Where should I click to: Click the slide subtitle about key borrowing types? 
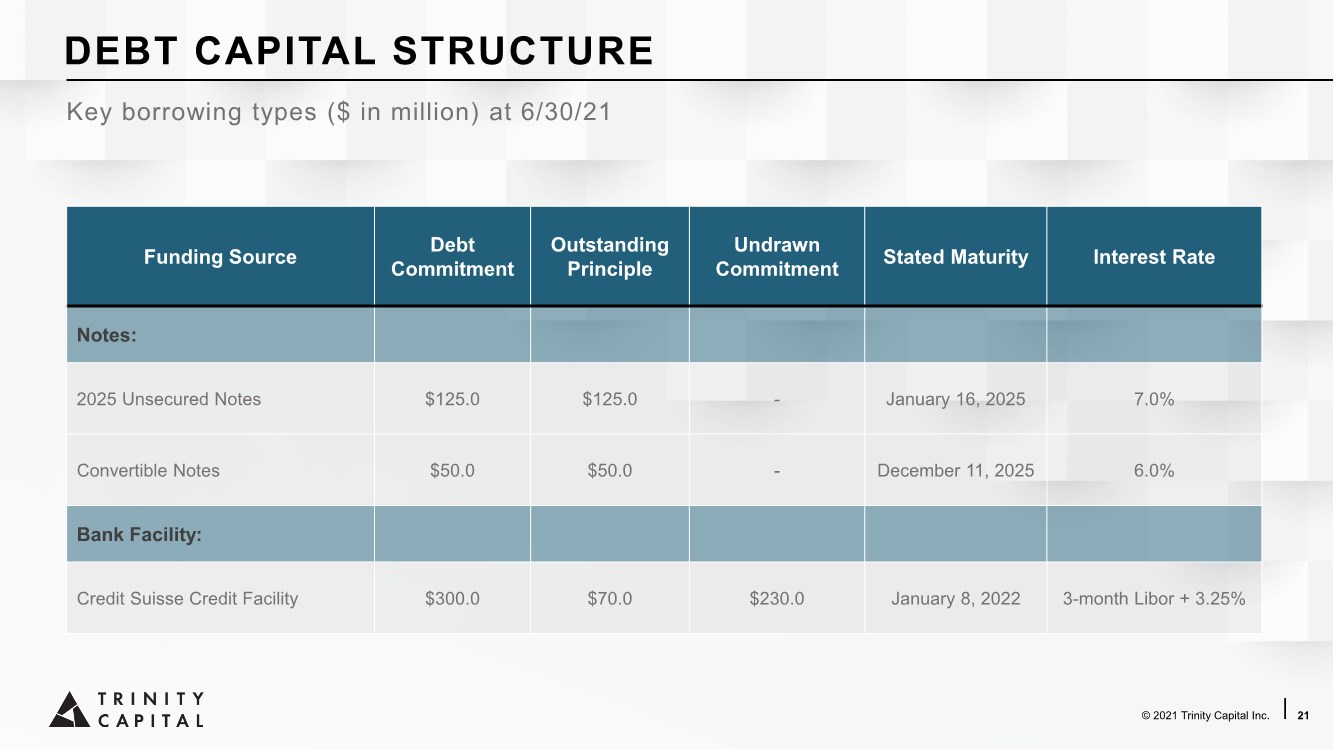tap(338, 112)
